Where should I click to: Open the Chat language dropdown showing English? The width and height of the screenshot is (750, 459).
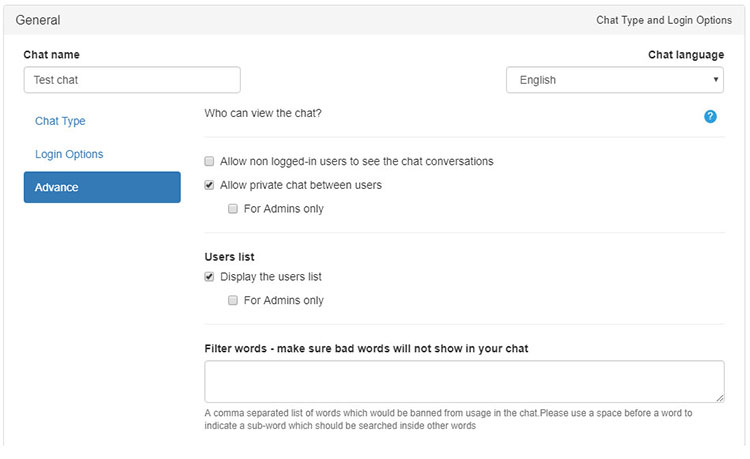[614, 80]
